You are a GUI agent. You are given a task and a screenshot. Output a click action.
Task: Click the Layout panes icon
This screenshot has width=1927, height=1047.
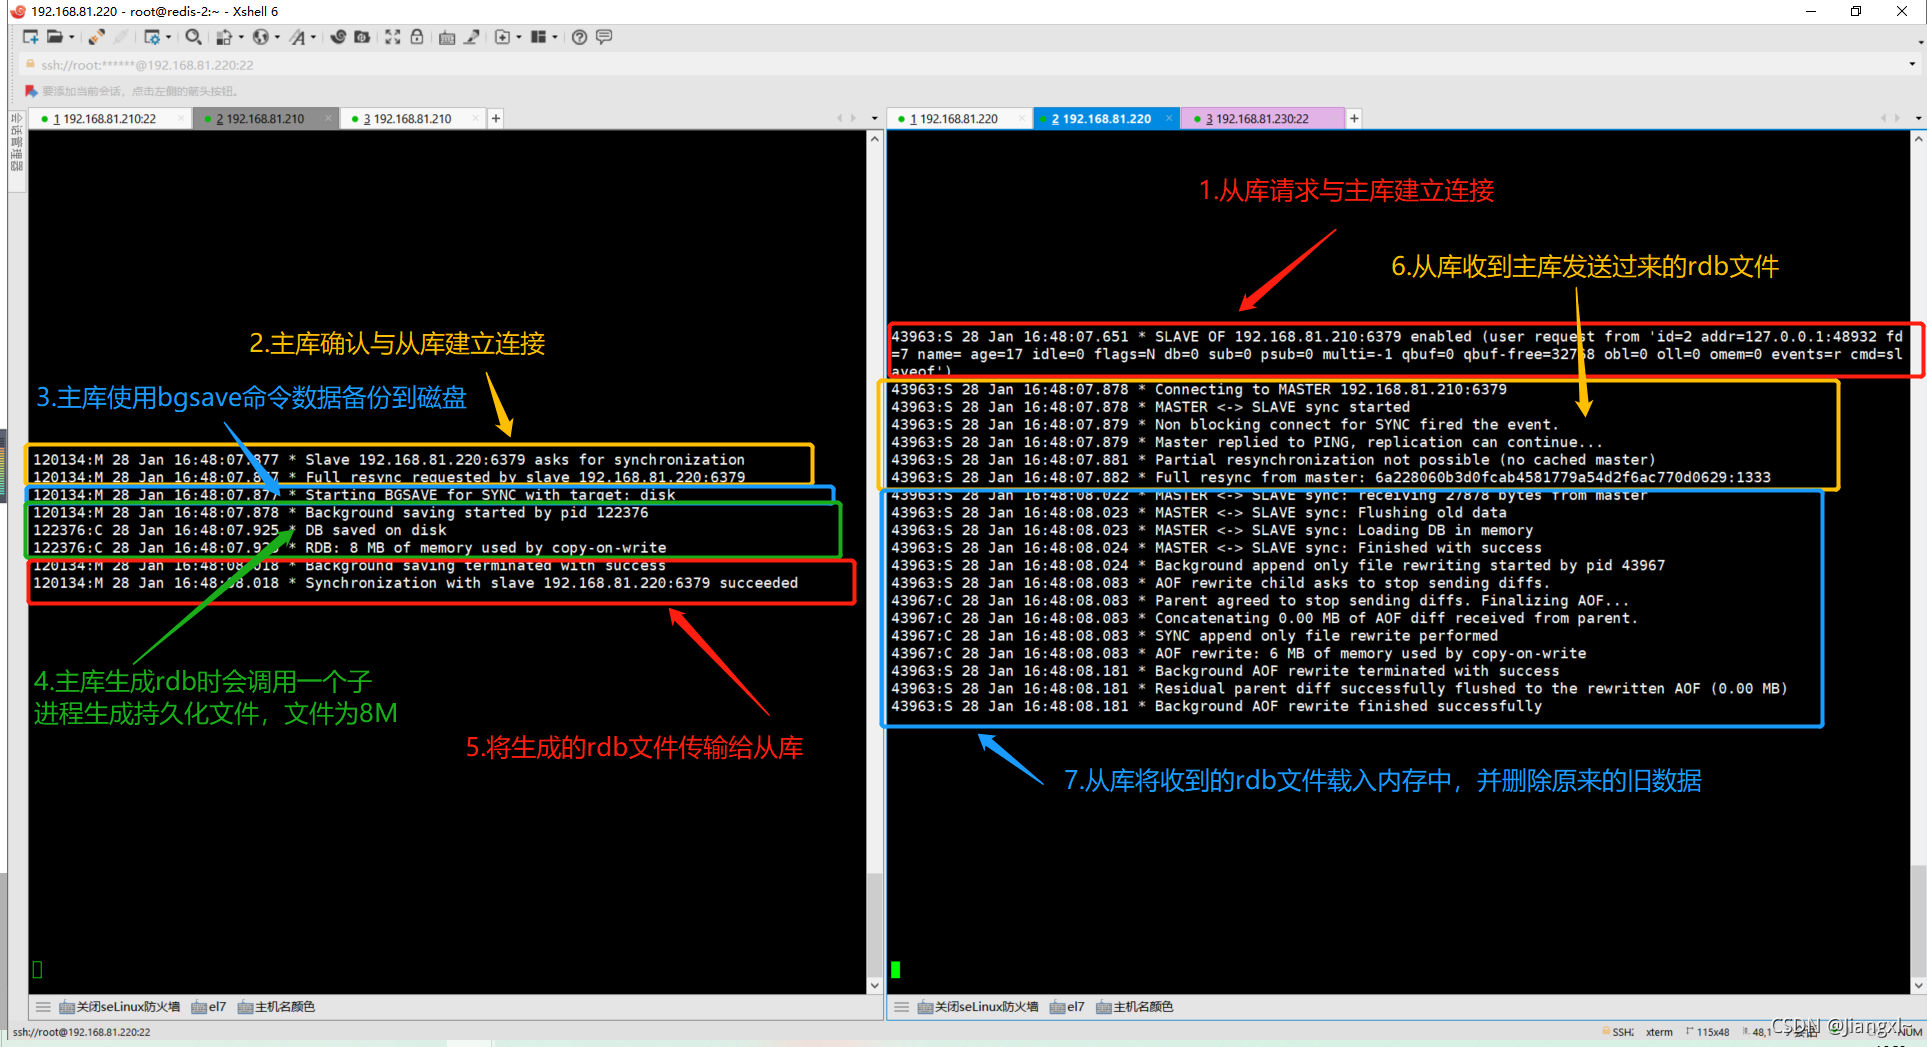pos(538,37)
